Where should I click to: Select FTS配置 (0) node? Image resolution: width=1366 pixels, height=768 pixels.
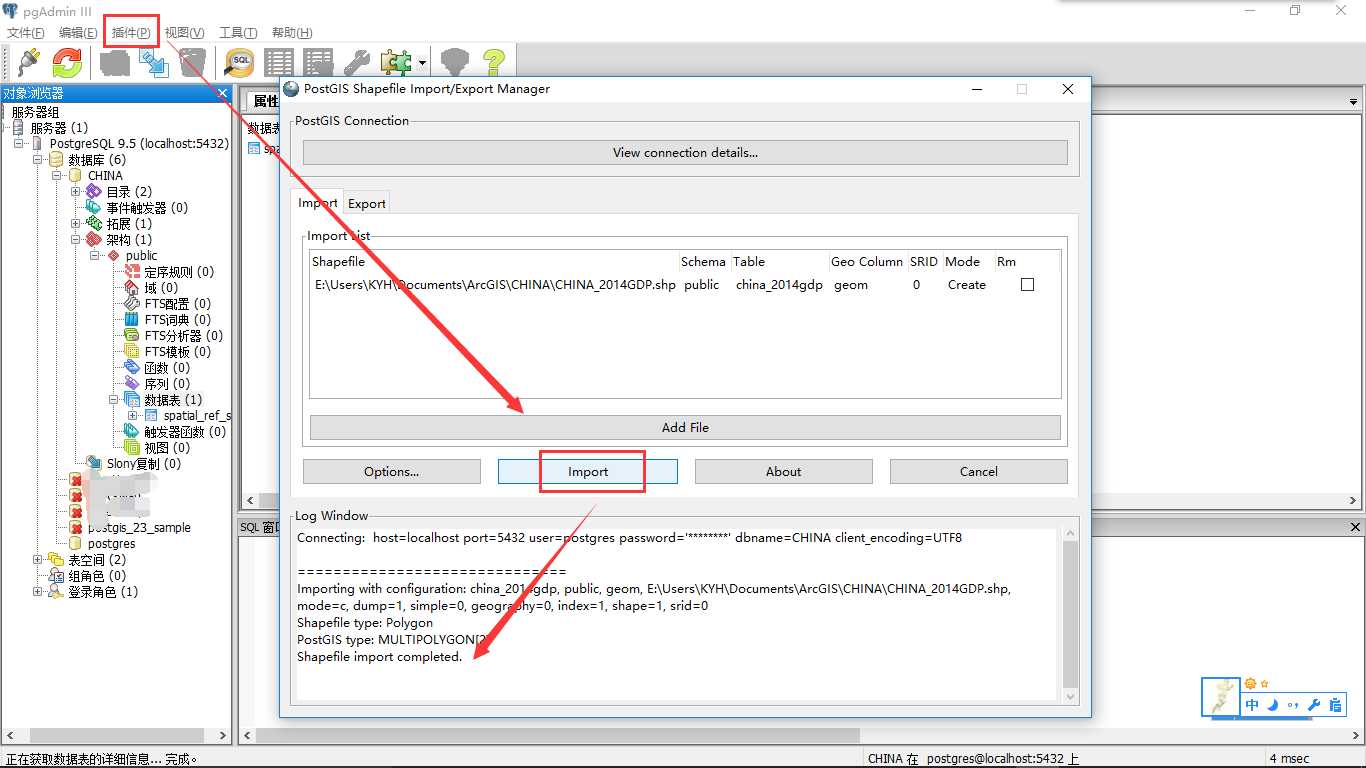[x=177, y=303]
